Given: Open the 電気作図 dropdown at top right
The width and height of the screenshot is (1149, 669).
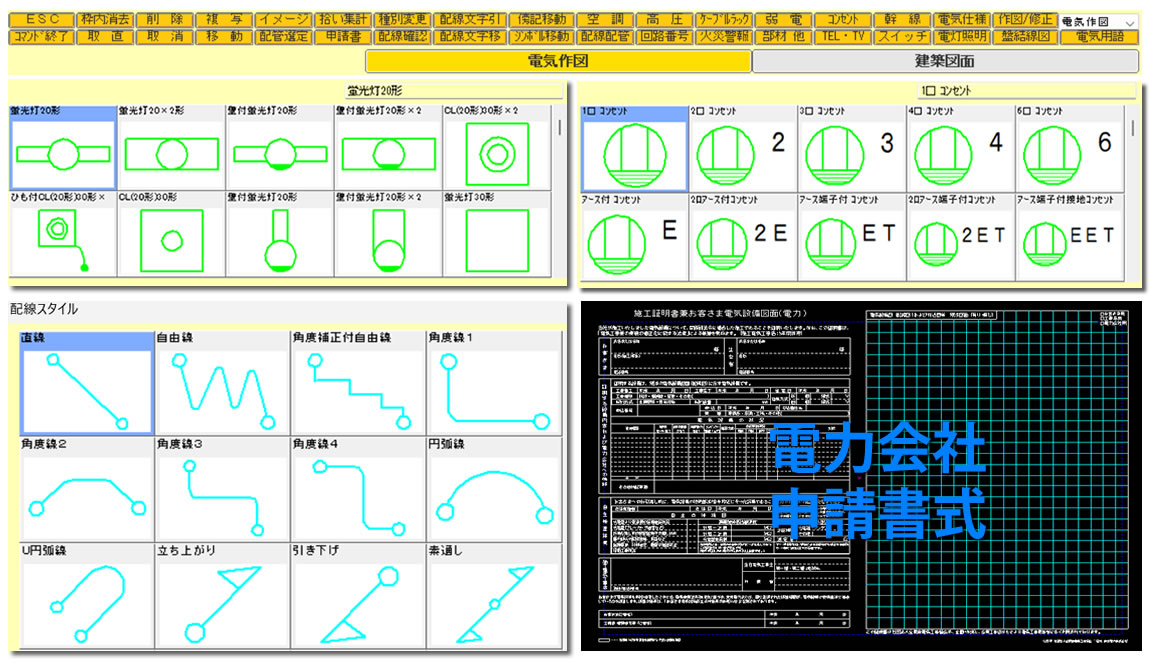Looking at the screenshot, I should coord(1098,21).
